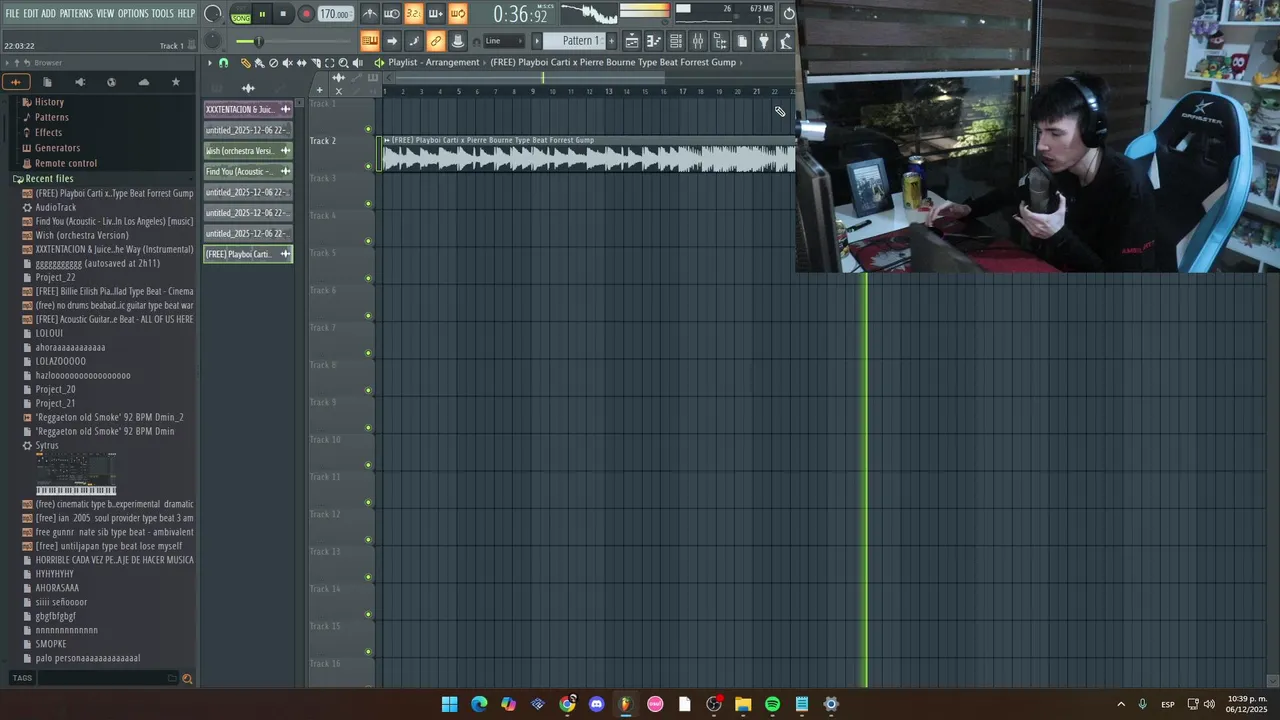Image resolution: width=1280 pixels, height=720 pixels.
Task: Click the Sytrus preset thumbnail in Browser
Action: [x=76, y=474]
